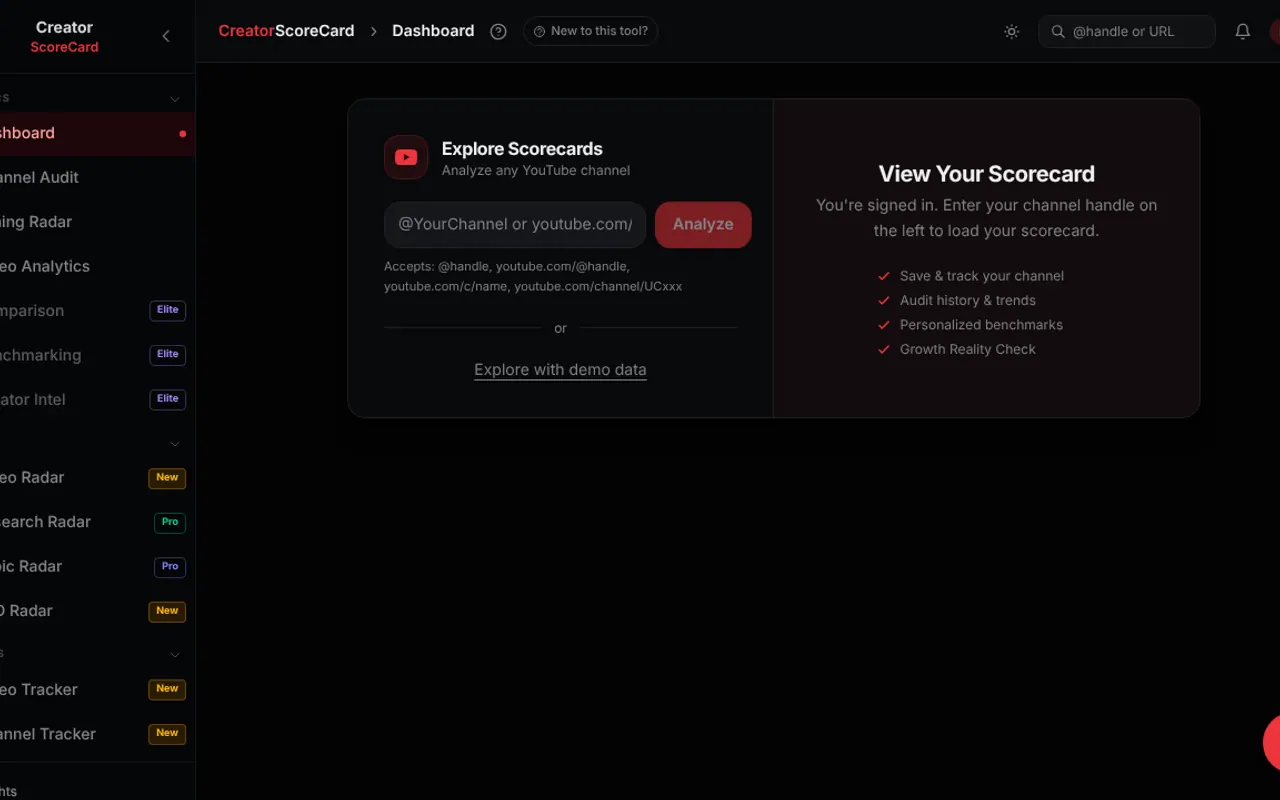Click the Elite badge beside Comparison
The width and height of the screenshot is (1280, 800).
point(168,310)
